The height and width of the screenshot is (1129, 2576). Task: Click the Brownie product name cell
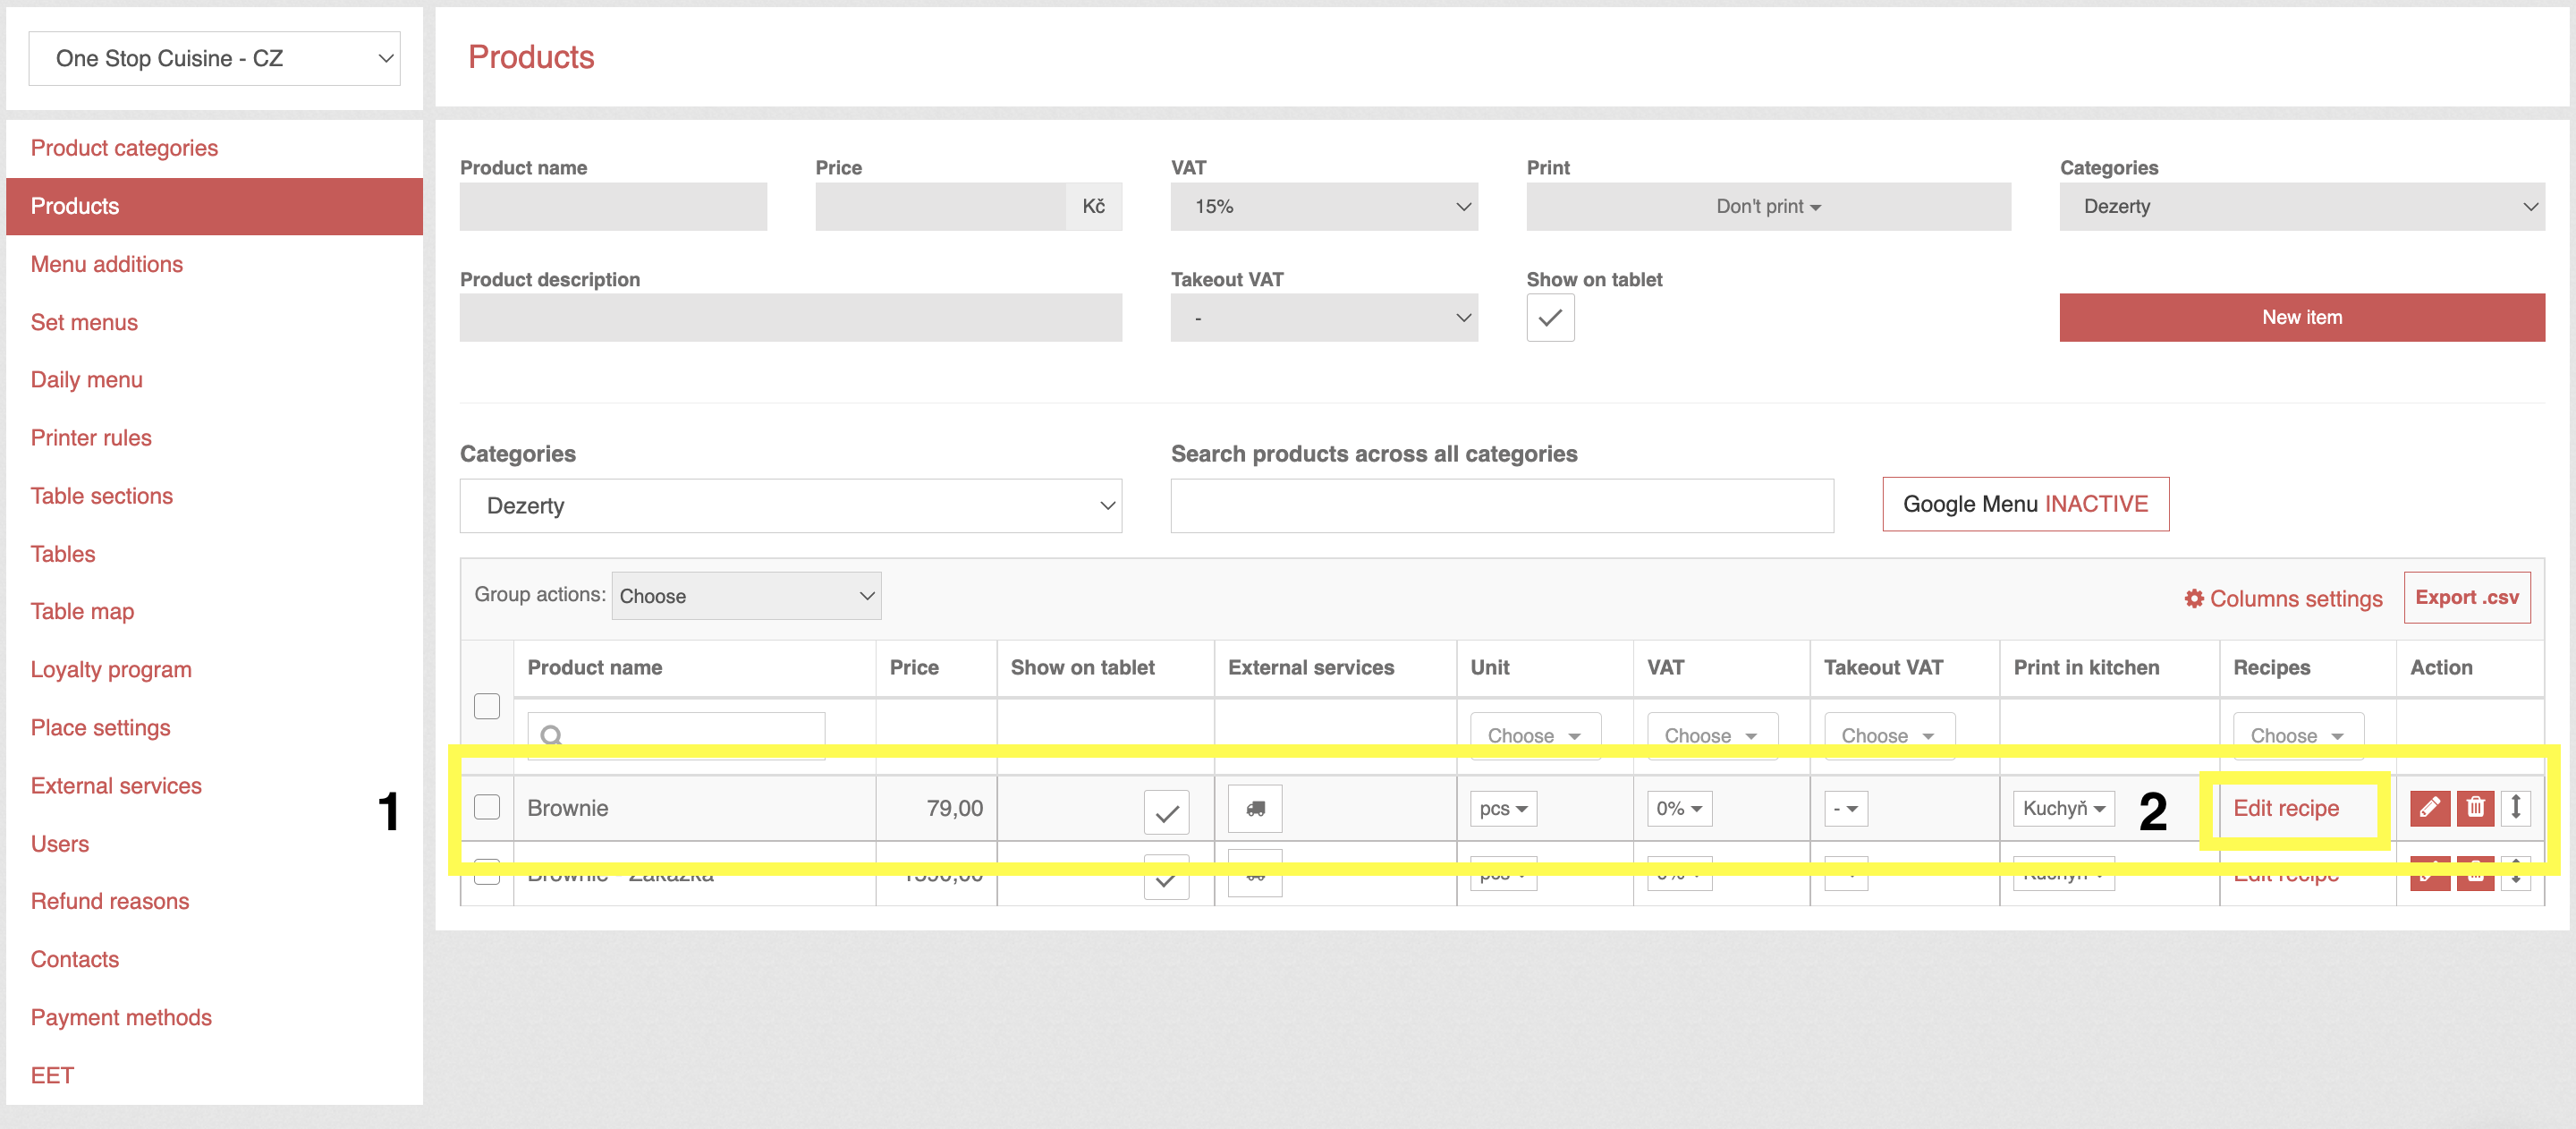tap(694, 808)
